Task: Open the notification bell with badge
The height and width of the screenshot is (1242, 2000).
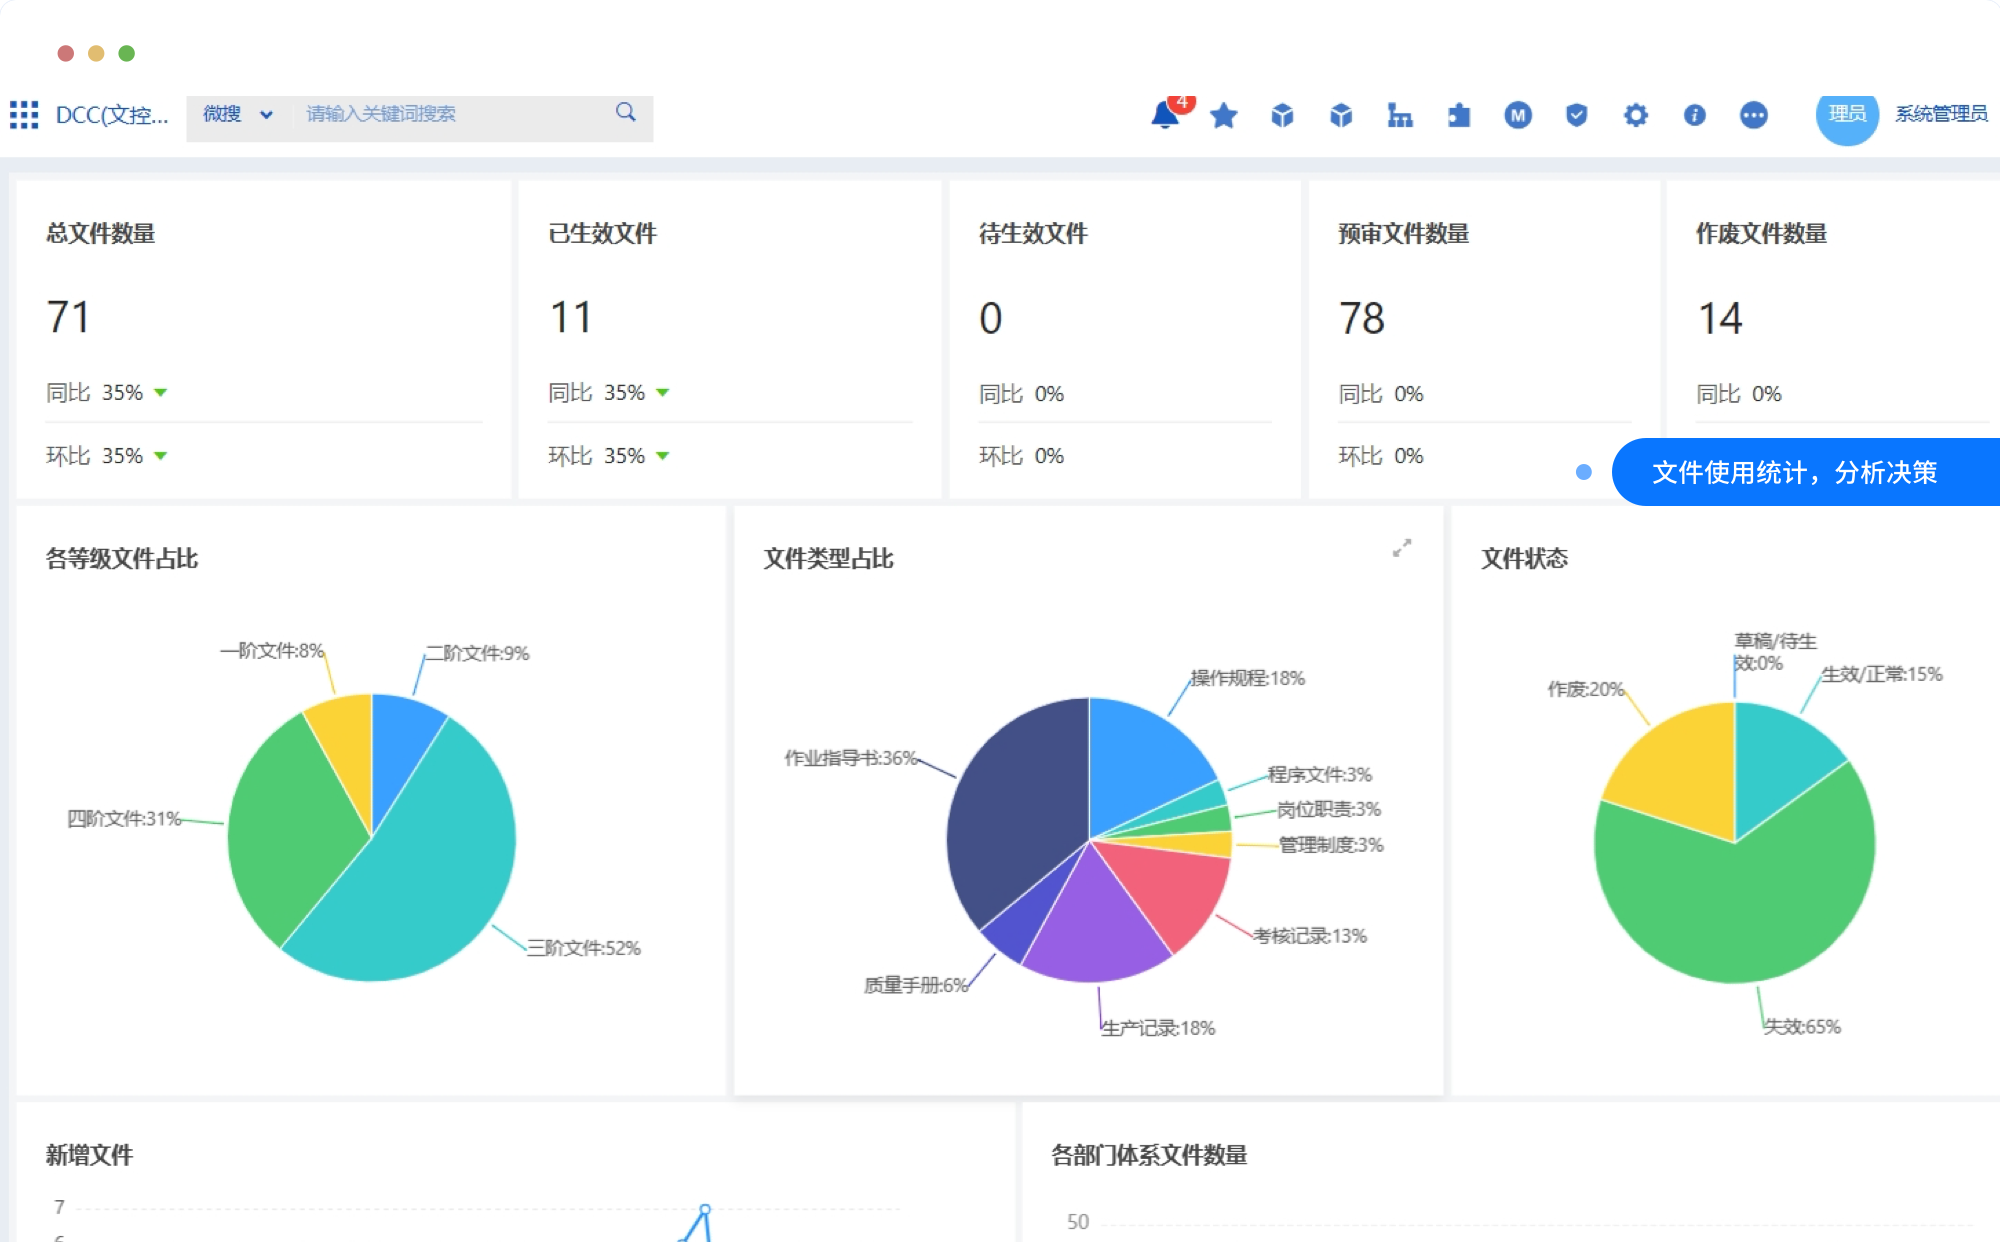Action: (x=1165, y=115)
